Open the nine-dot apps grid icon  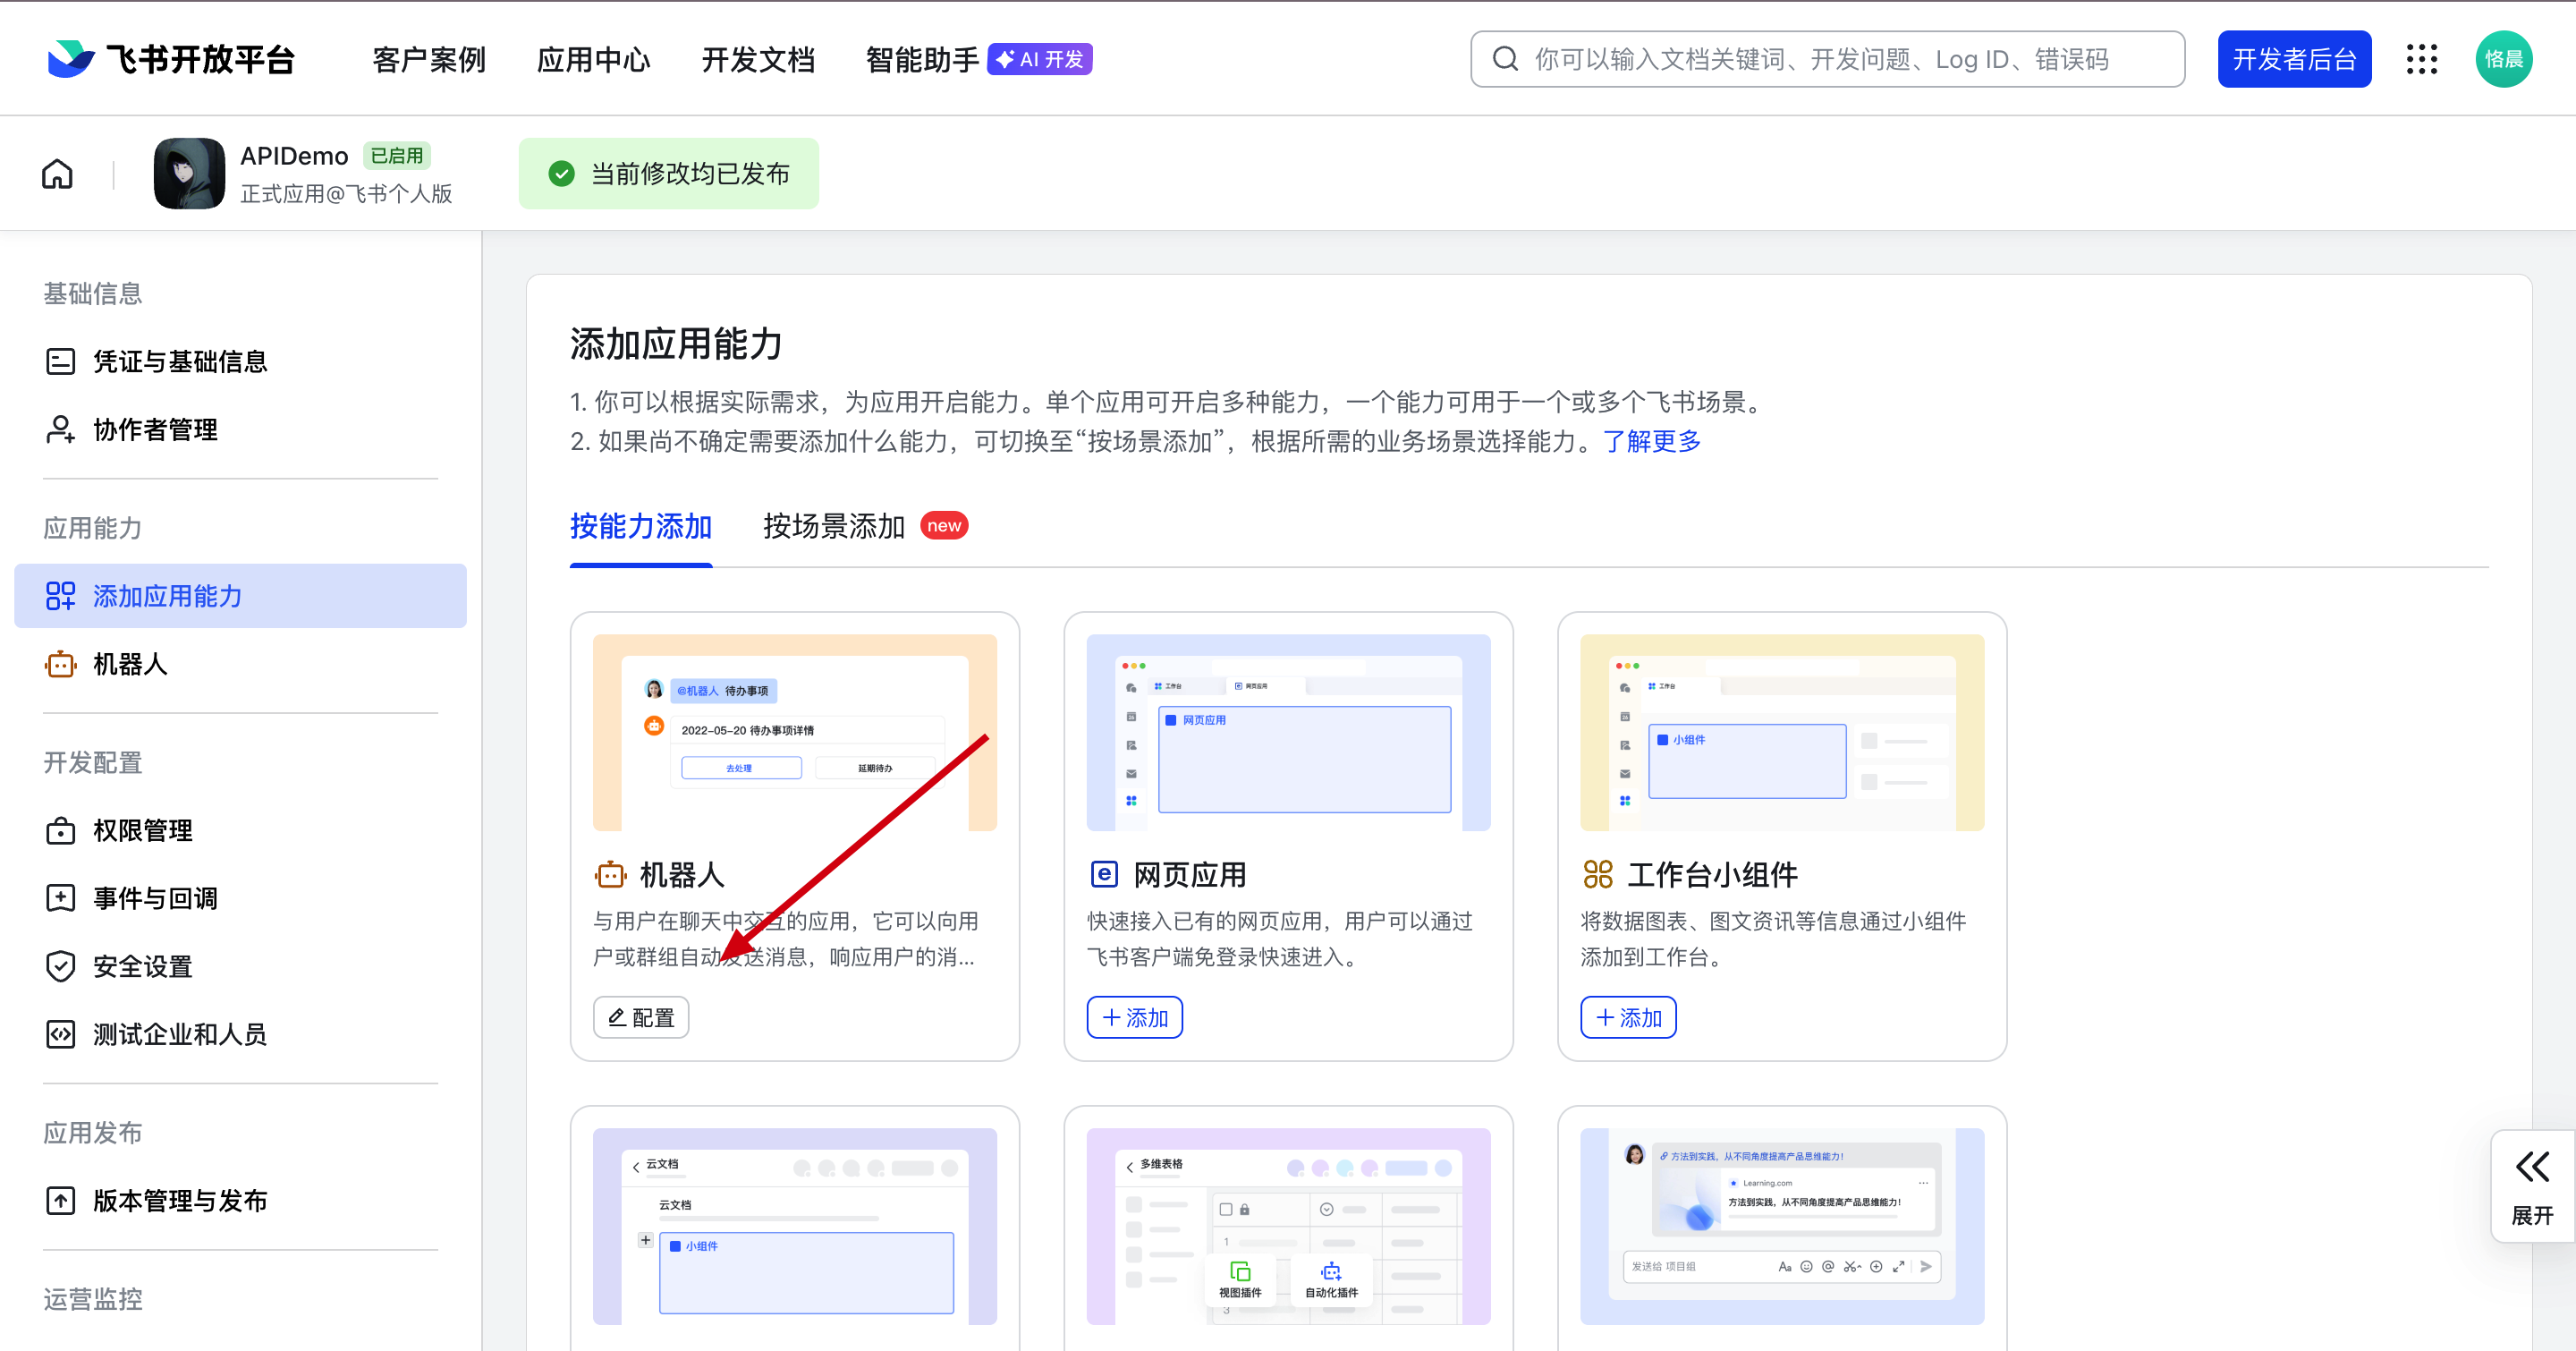[x=2421, y=59]
